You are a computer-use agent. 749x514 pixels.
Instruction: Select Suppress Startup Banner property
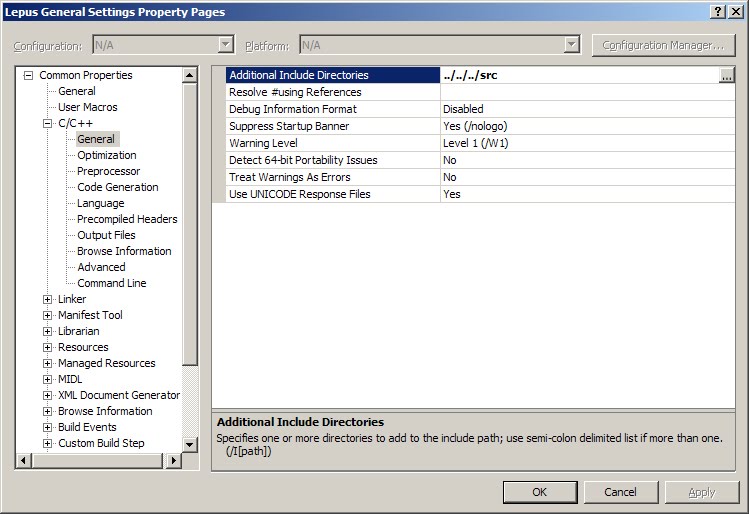[332, 126]
